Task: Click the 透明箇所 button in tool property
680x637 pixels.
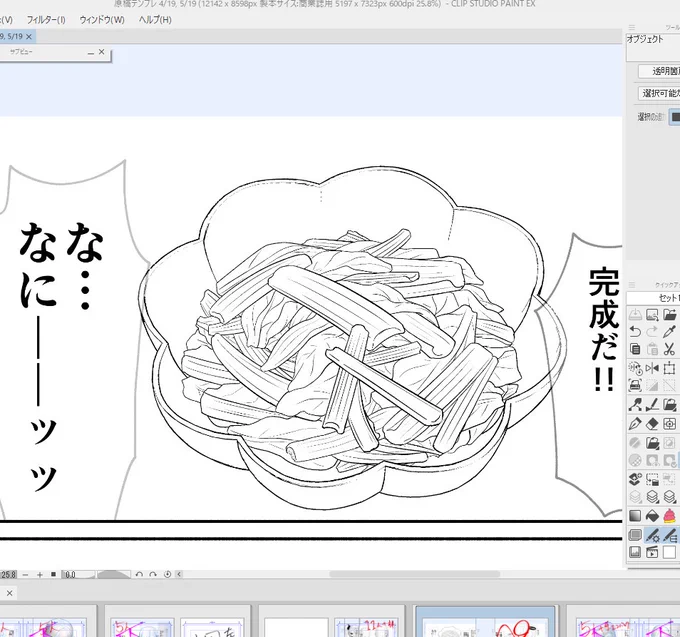Action: click(x=659, y=71)
